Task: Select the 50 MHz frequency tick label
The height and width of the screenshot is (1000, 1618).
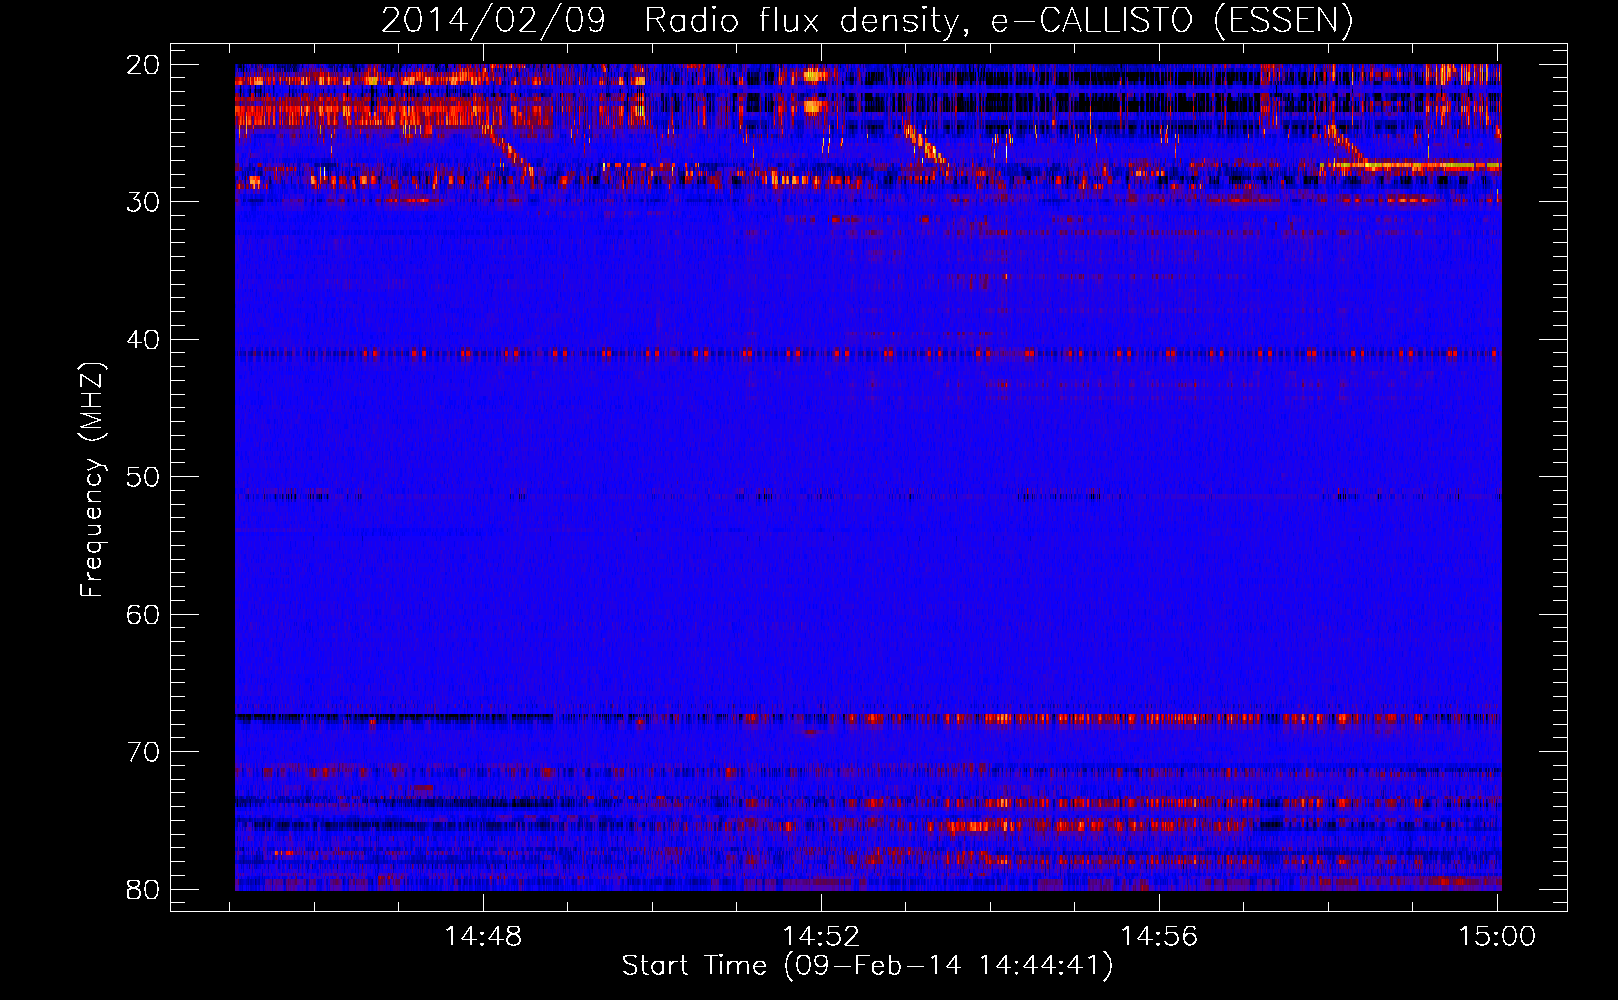Action: click(x=143, y=477)
